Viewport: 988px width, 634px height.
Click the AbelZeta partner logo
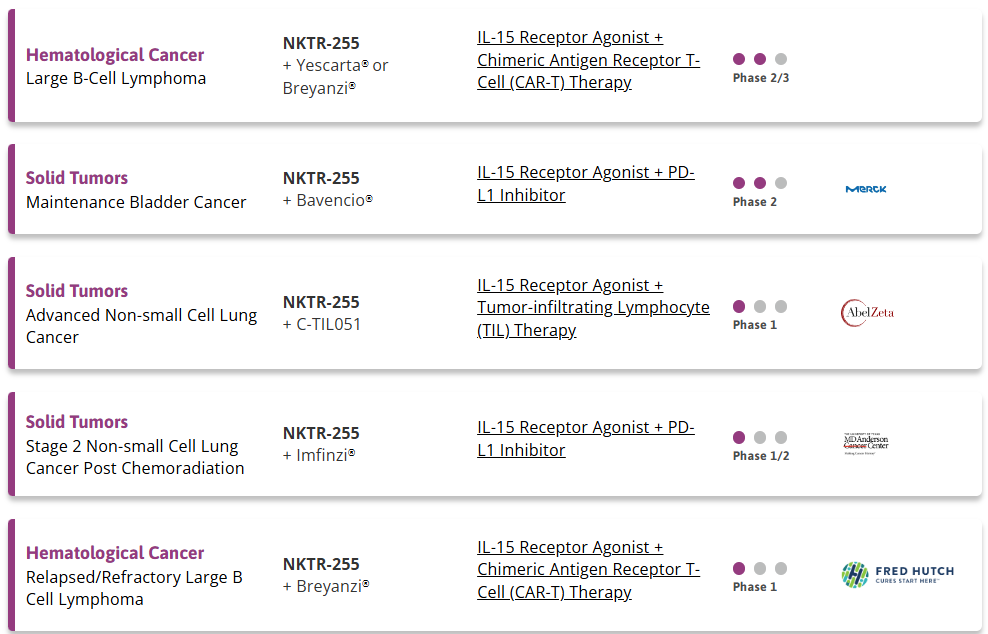click(868, 313)
